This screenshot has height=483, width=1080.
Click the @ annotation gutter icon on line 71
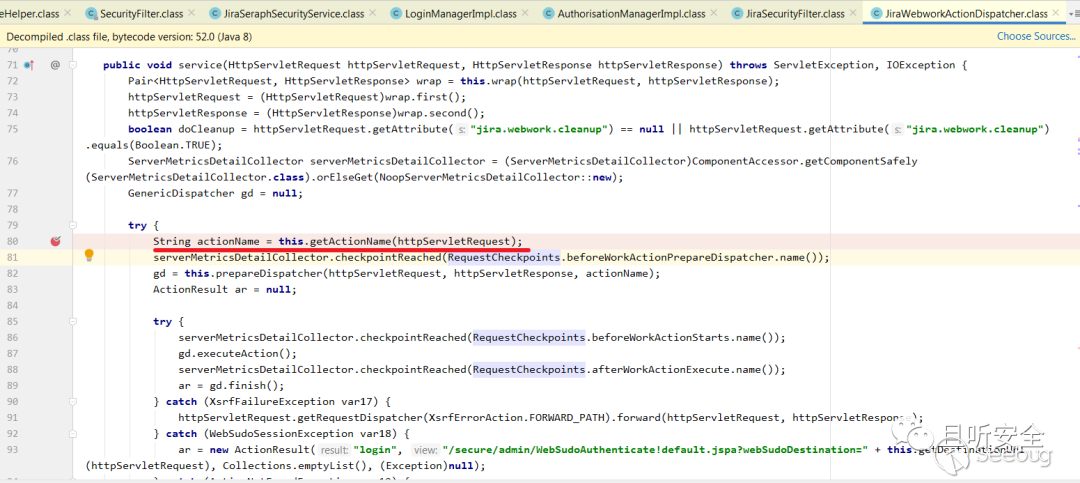coord(55,65)
